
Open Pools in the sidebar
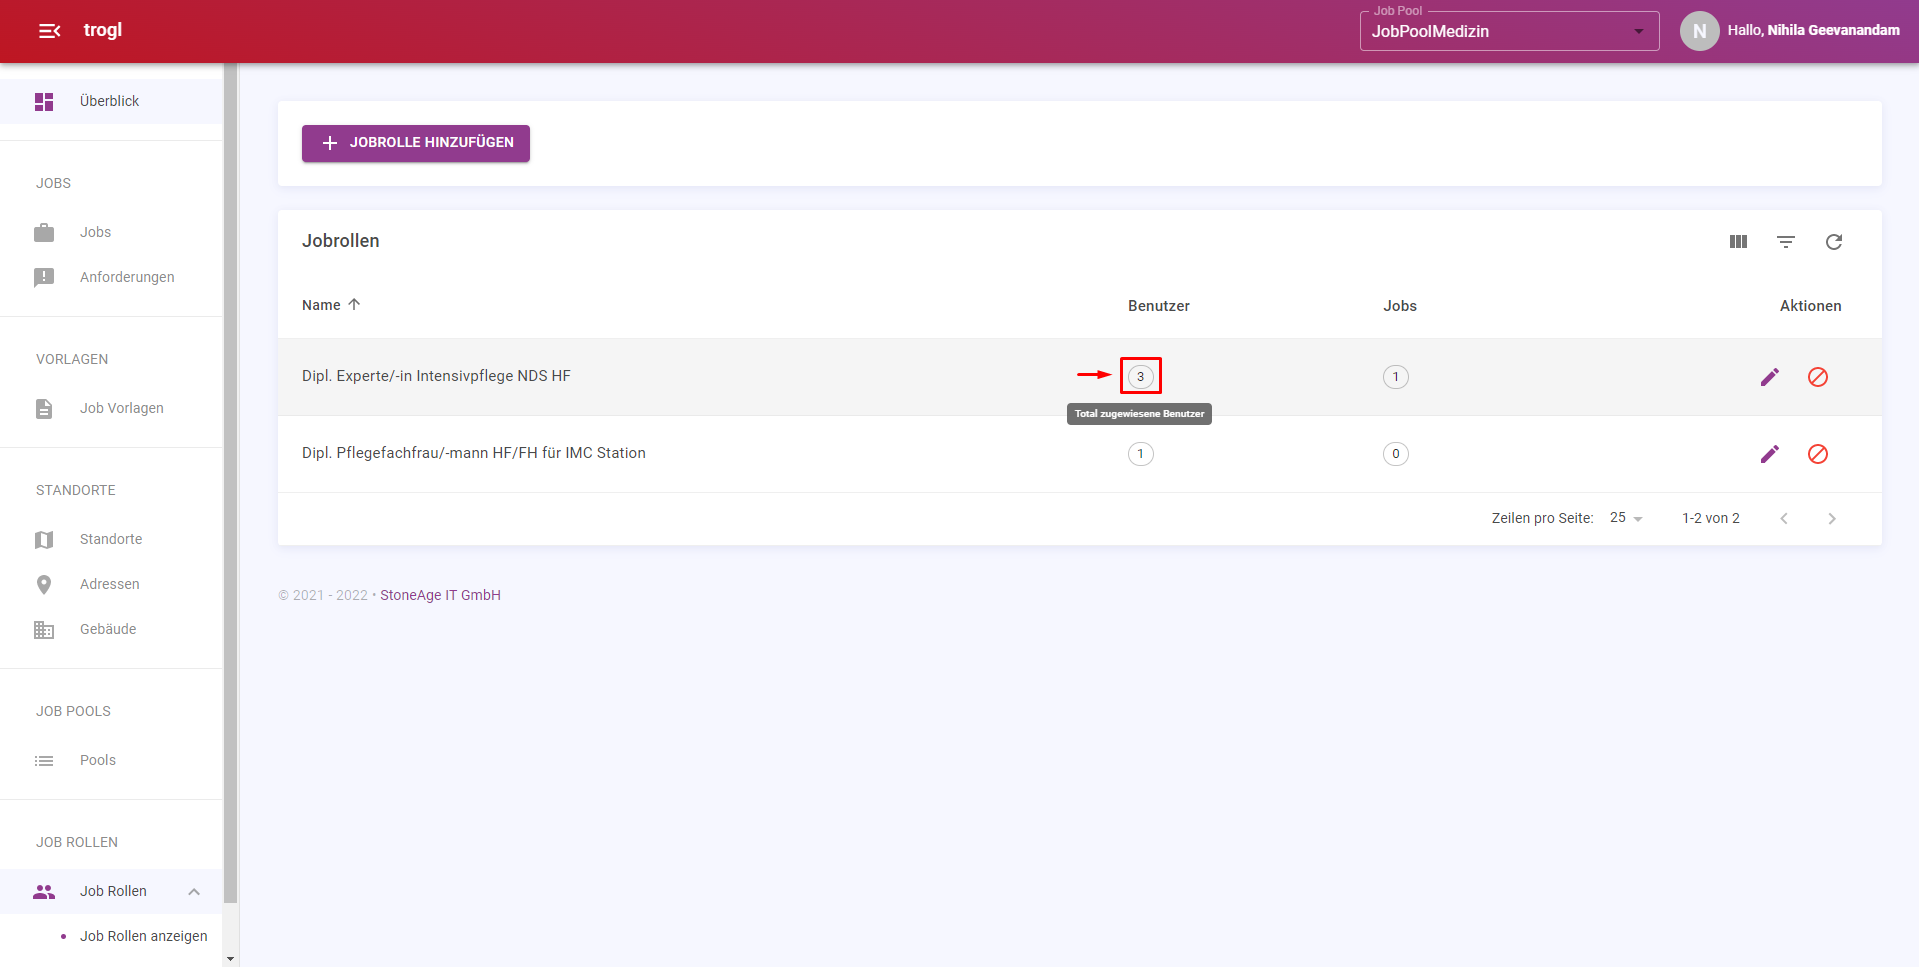[x=111, y=760]
